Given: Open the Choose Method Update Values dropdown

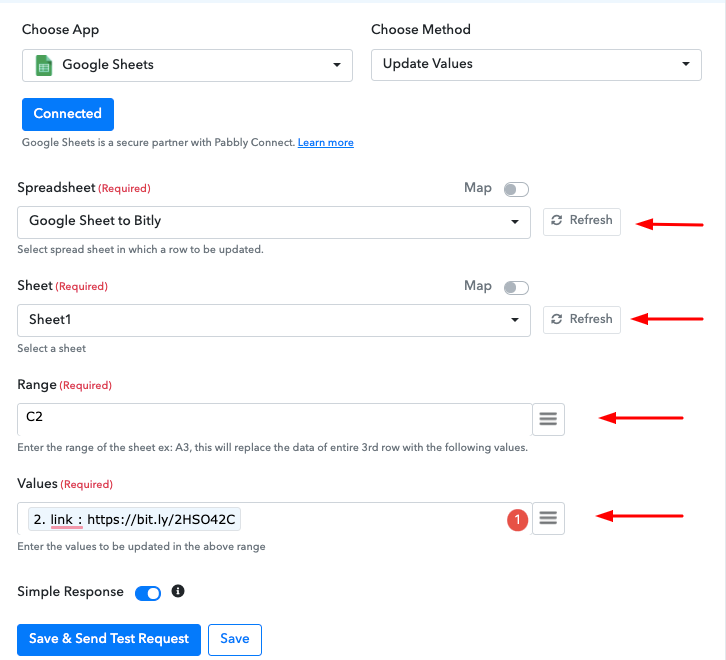Looking at the screenshot, I should click(536, 65).
